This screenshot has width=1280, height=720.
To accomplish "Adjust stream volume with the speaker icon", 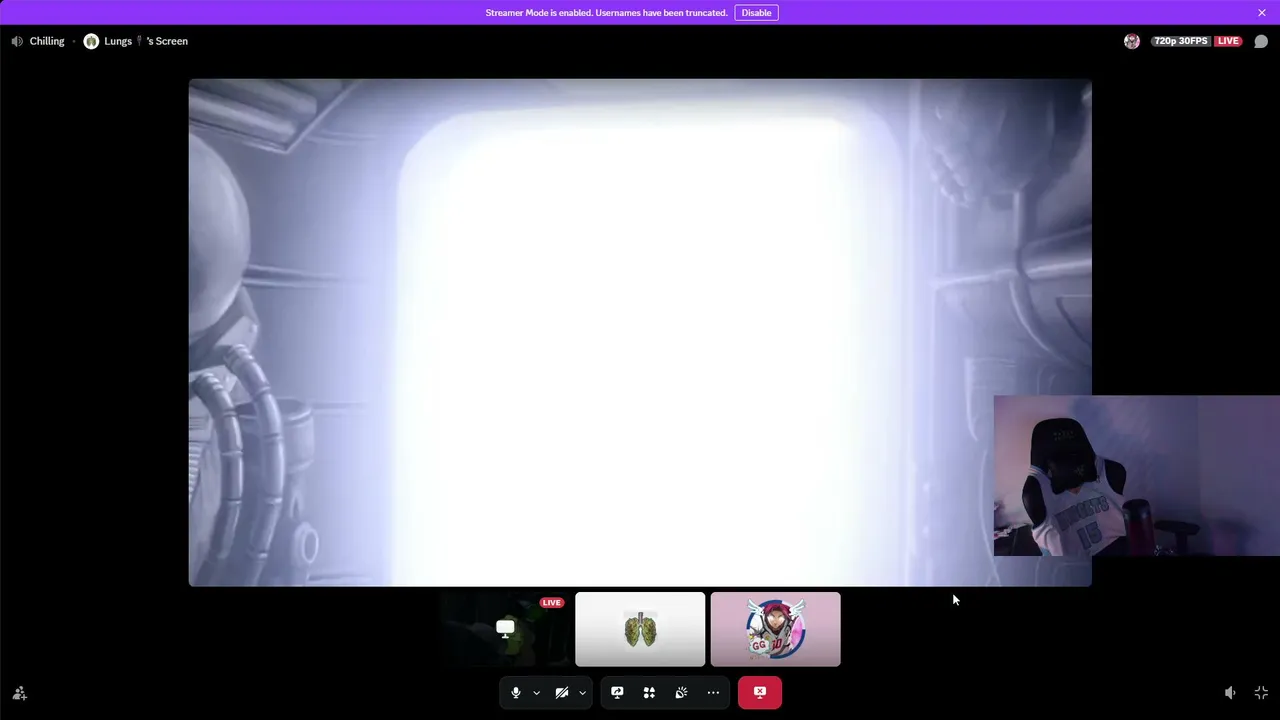I will coord(1230,692).
